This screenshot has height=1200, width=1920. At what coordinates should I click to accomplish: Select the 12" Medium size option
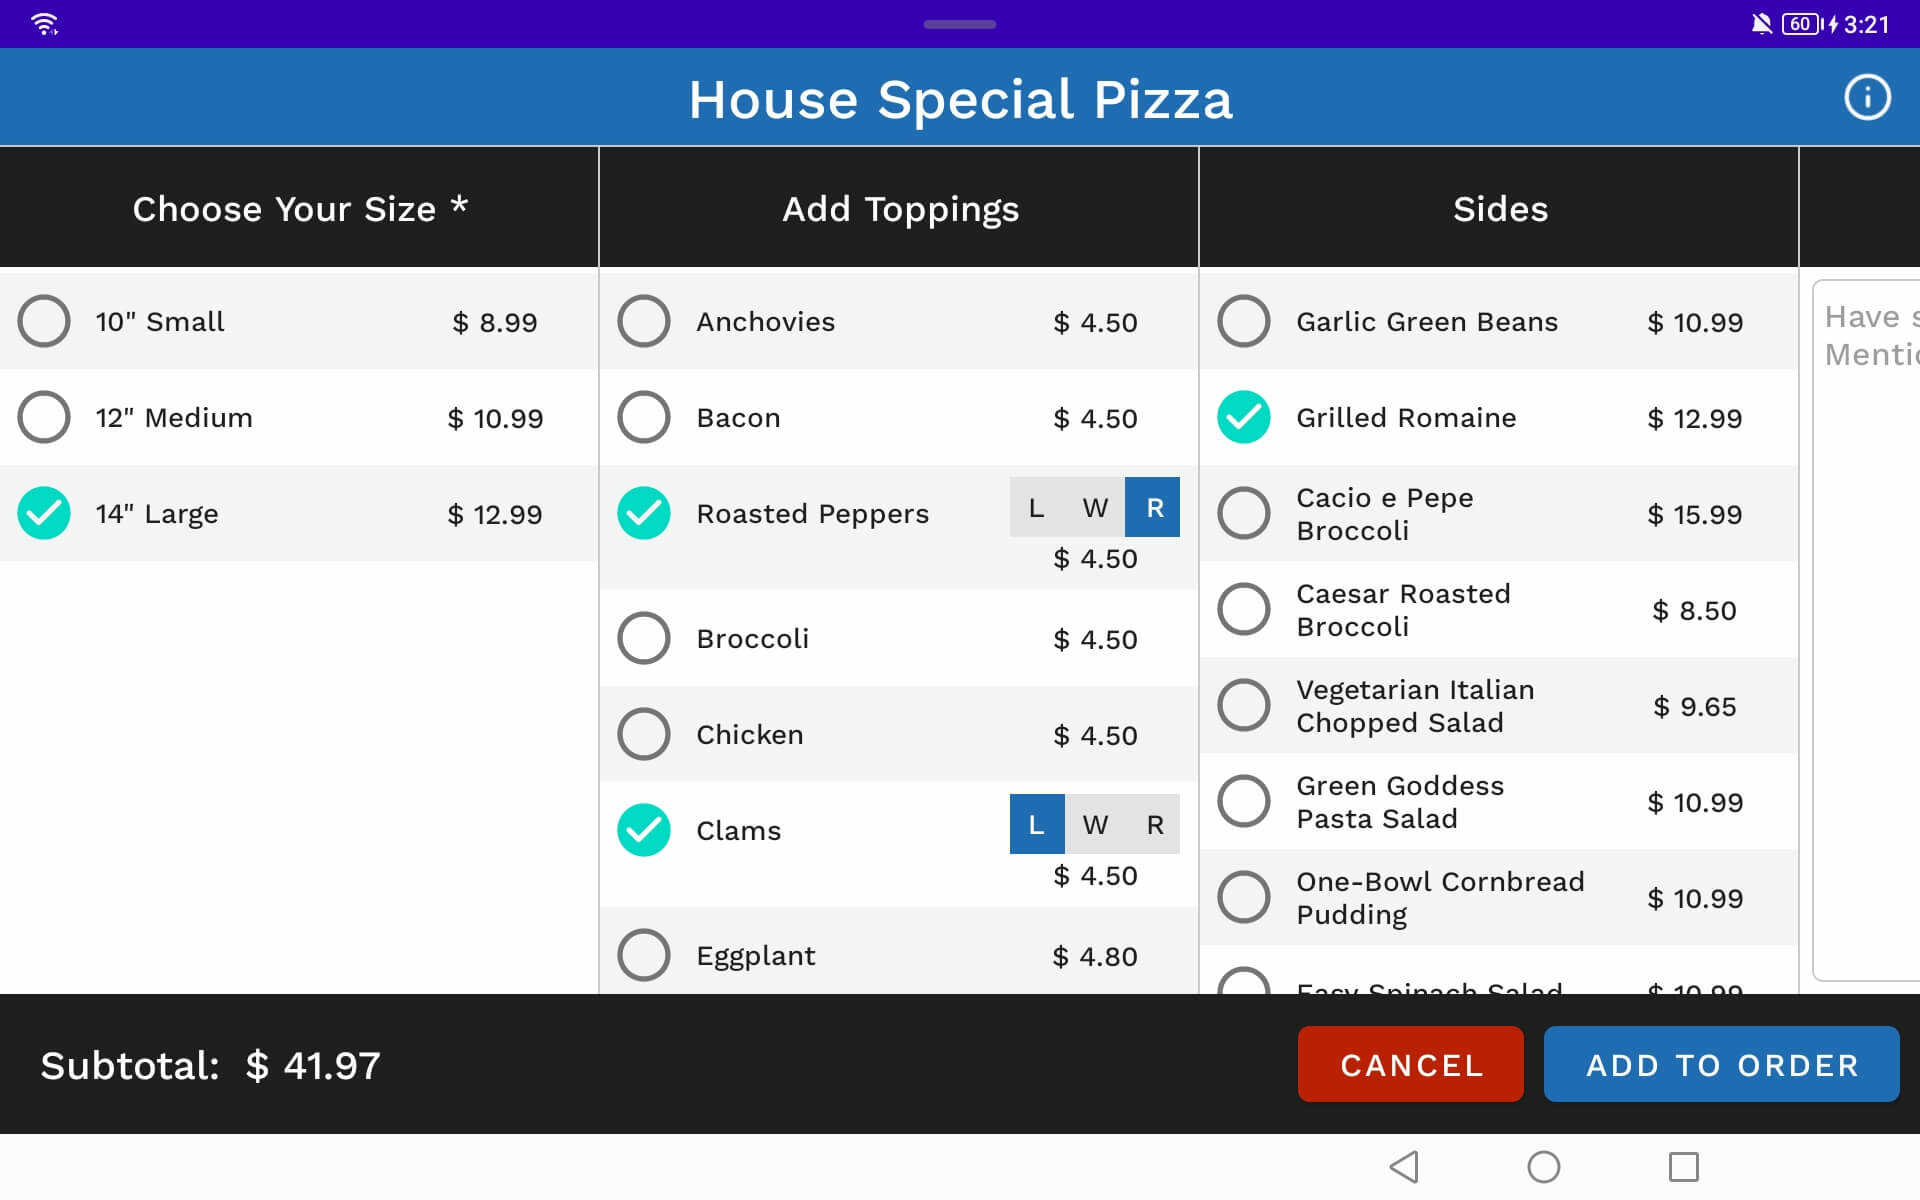tap(44, 417)
